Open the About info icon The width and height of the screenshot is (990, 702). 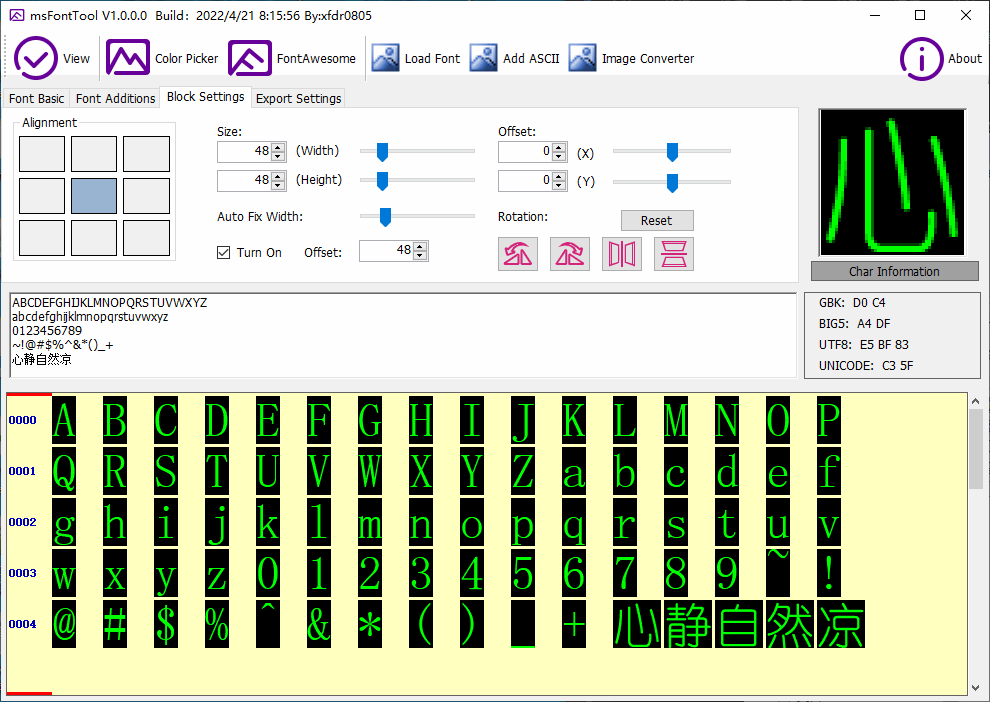(x=921, y=59)
